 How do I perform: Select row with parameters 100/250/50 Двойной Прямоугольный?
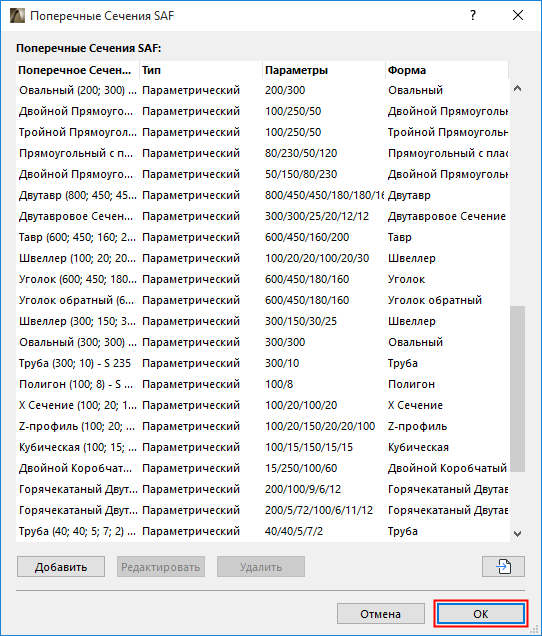pos(262,111)
